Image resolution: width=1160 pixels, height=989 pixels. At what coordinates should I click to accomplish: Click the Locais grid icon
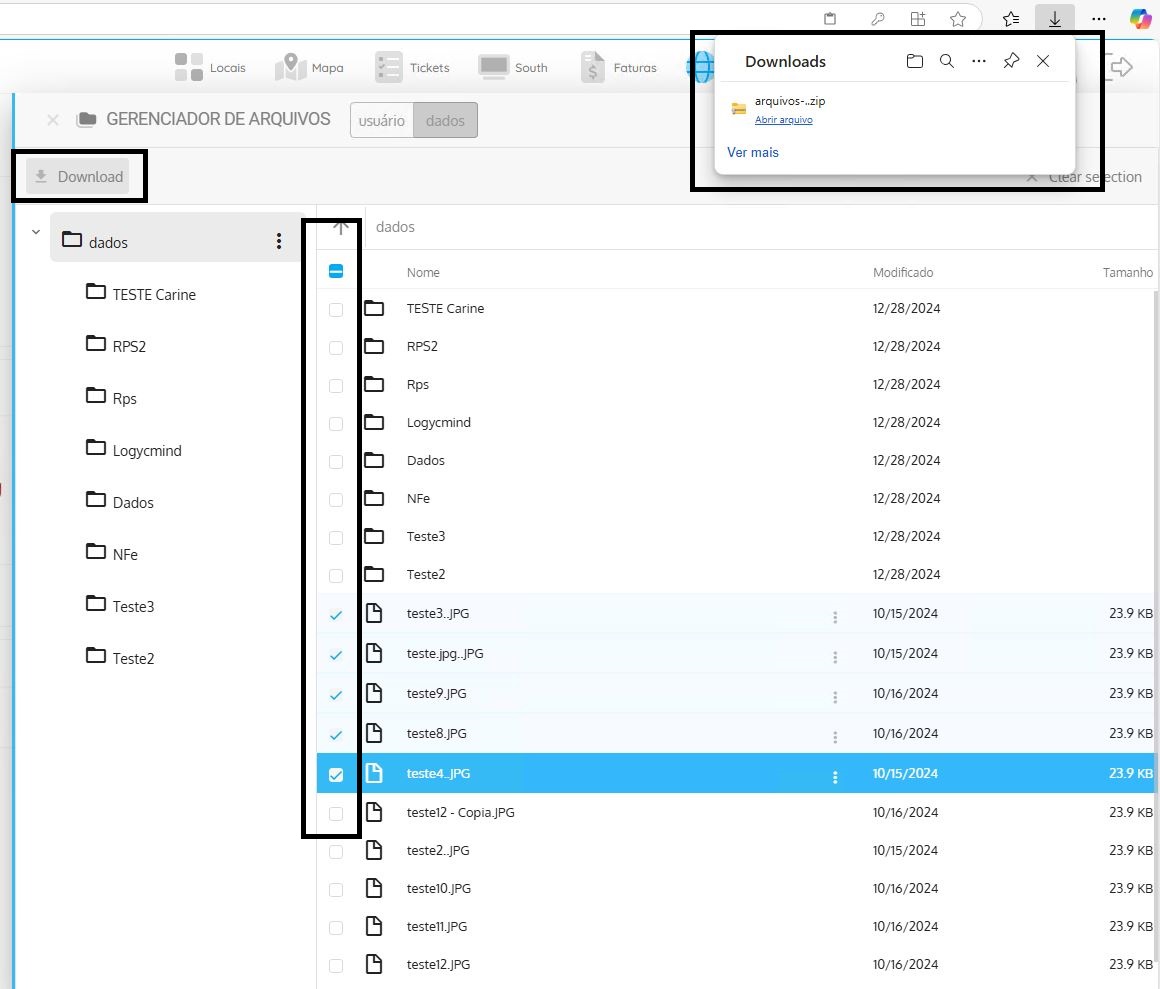(x=189, y=67)
